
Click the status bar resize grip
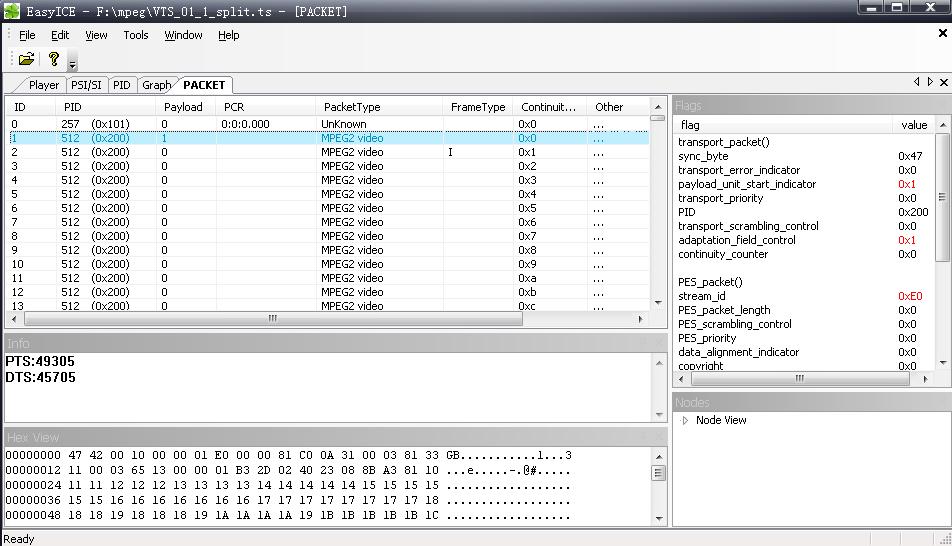[945, 538]
